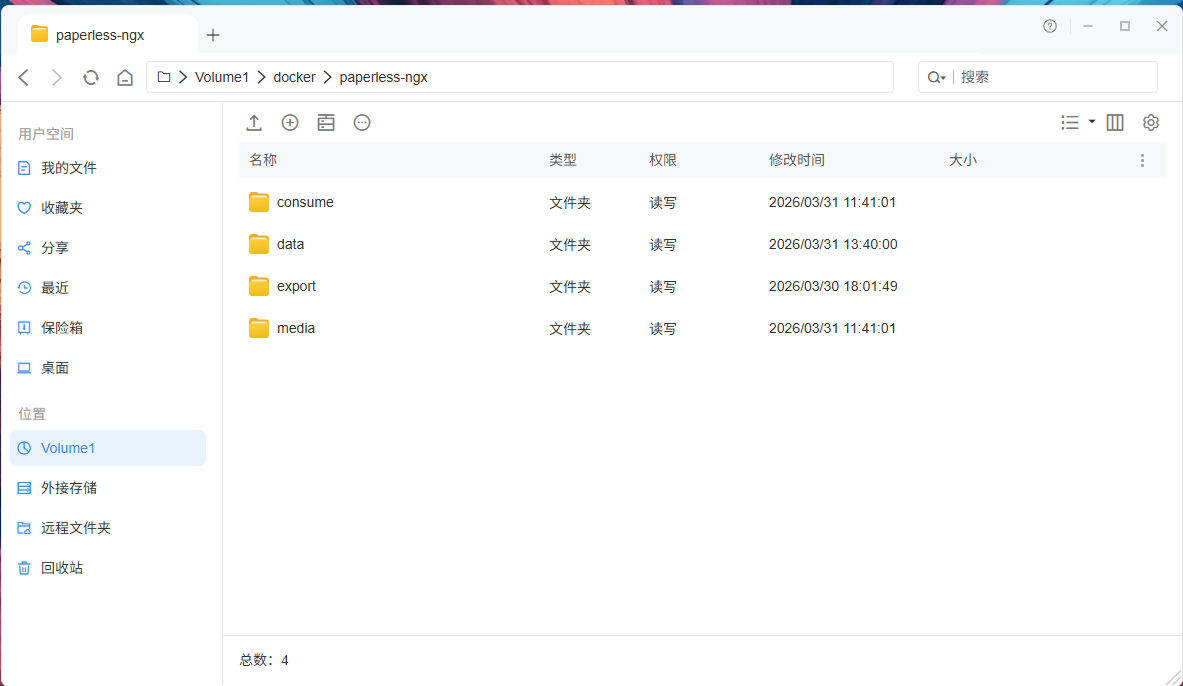The width and height of the screenshot is (1183, 686).
Task: Open the more actions ellipsis icon
Action: [x=362, y=122]
